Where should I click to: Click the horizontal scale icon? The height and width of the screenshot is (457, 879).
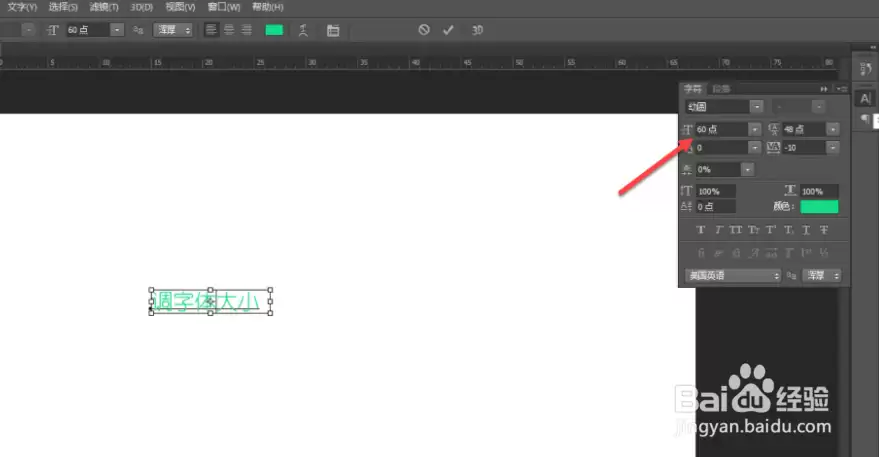(x=790, y=191)
